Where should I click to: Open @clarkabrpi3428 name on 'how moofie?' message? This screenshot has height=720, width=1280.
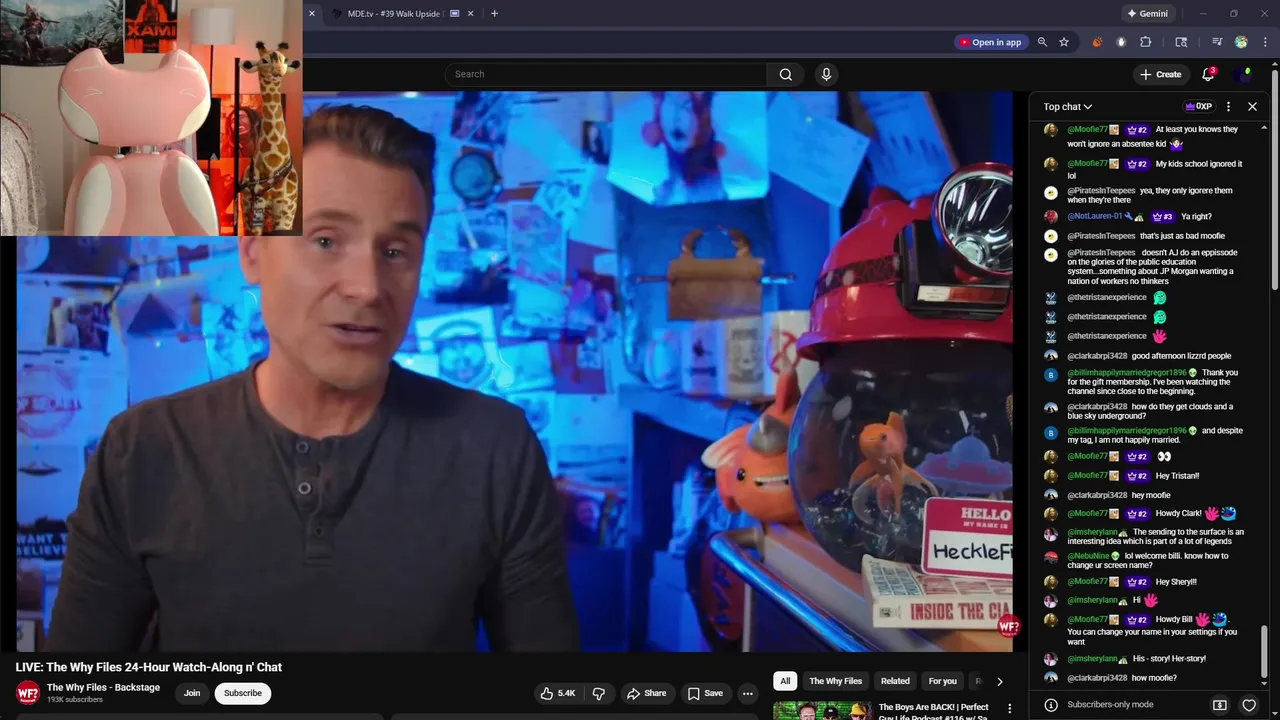1097,678
